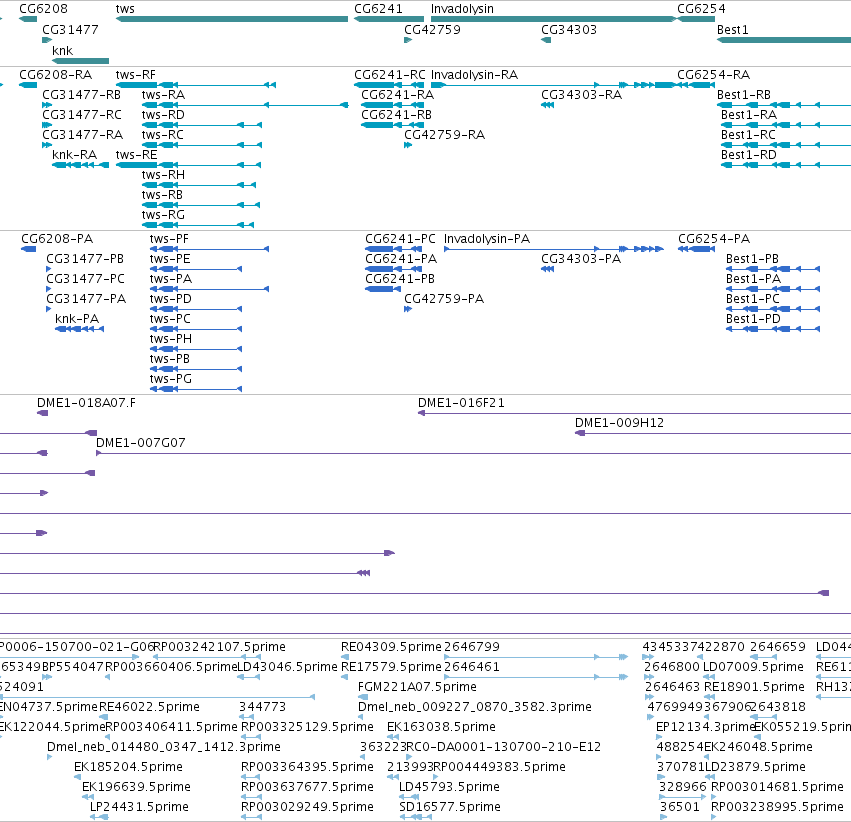Click the CG42759 gene label
The width and height of the screenshot is (851, 822).
tap(433, 29)
